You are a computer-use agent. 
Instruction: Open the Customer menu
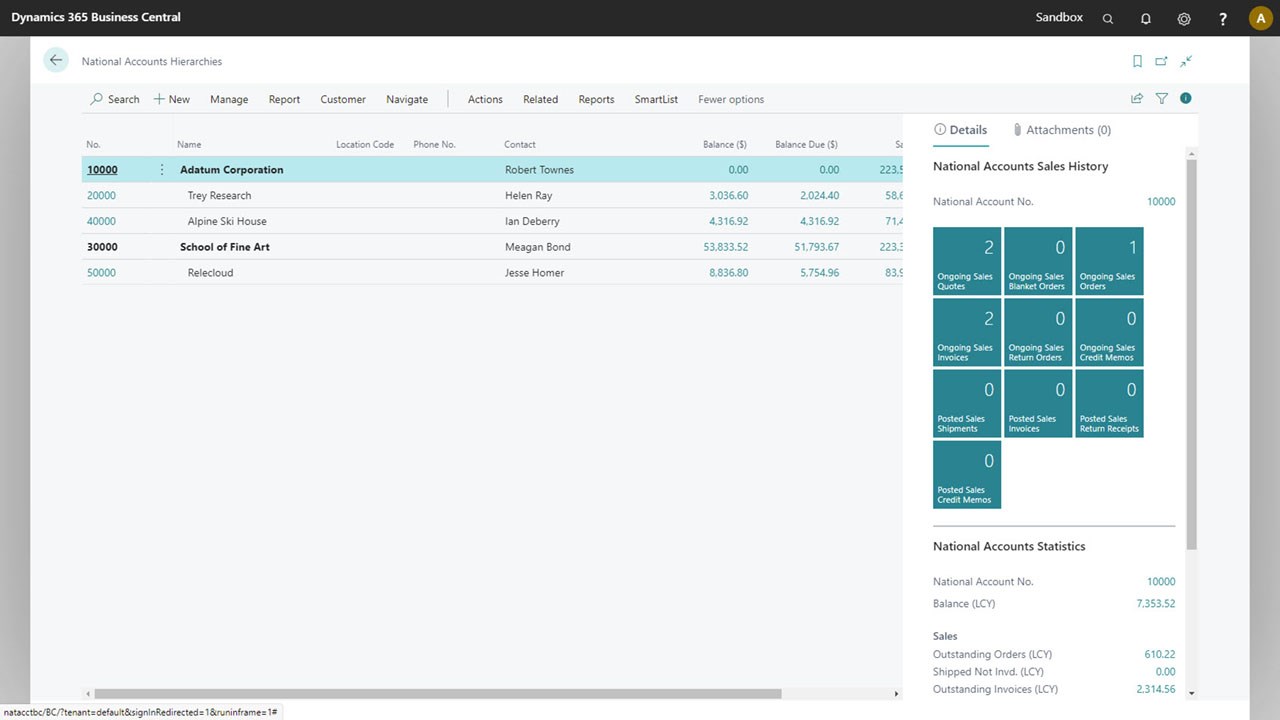tap(343, 99)
